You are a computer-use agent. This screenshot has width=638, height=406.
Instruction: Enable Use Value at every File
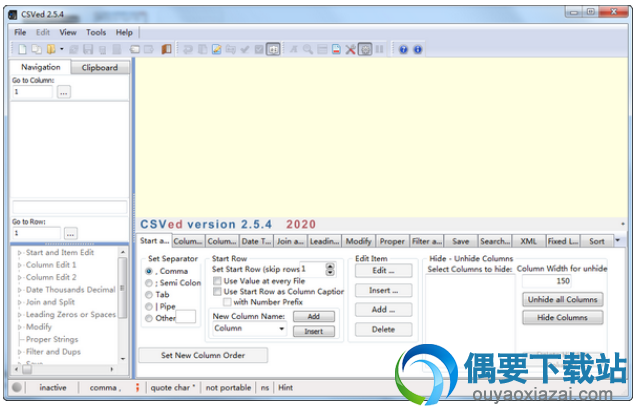point(217,281)
